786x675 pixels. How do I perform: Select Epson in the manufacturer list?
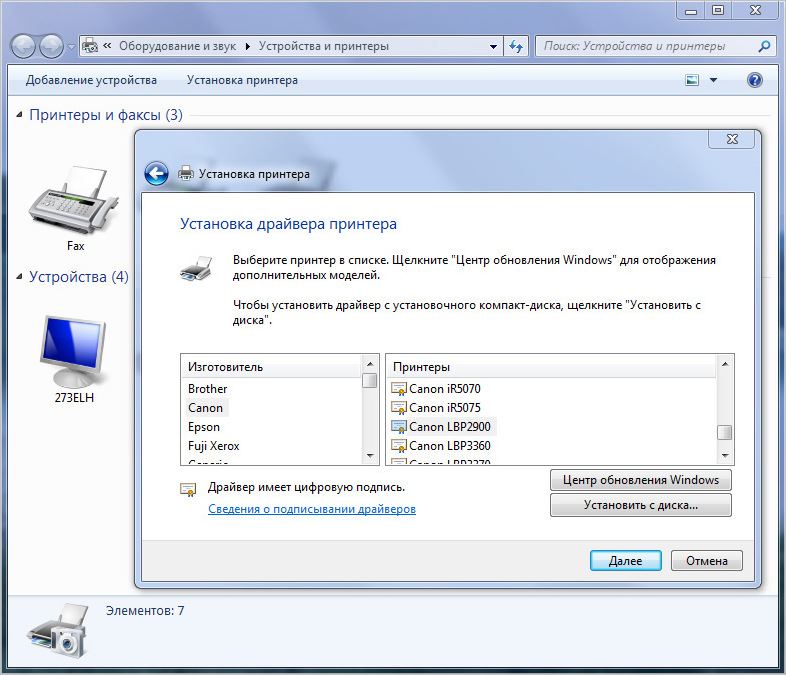tap(204, 427)
